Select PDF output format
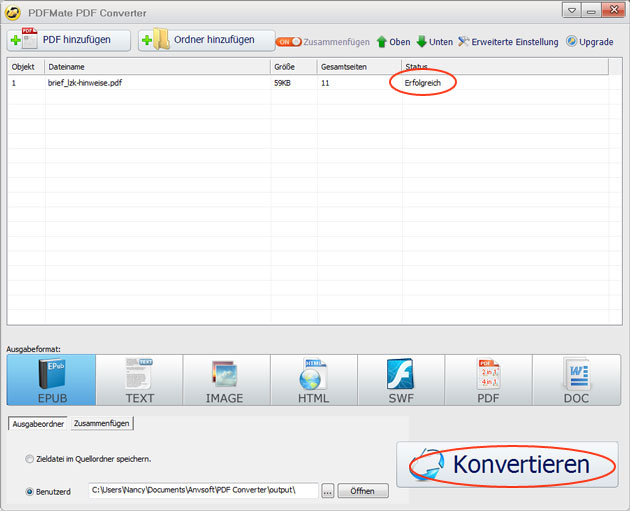 [488, 380]
